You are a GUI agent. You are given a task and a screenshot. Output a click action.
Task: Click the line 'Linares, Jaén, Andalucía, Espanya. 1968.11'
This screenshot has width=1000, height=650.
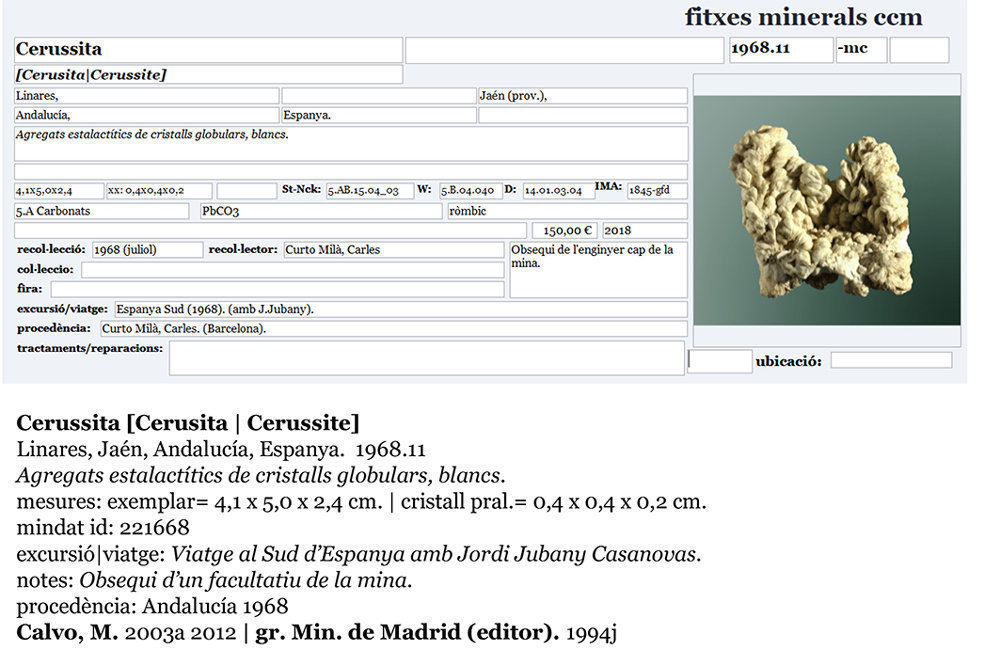[x=221, y=450]
